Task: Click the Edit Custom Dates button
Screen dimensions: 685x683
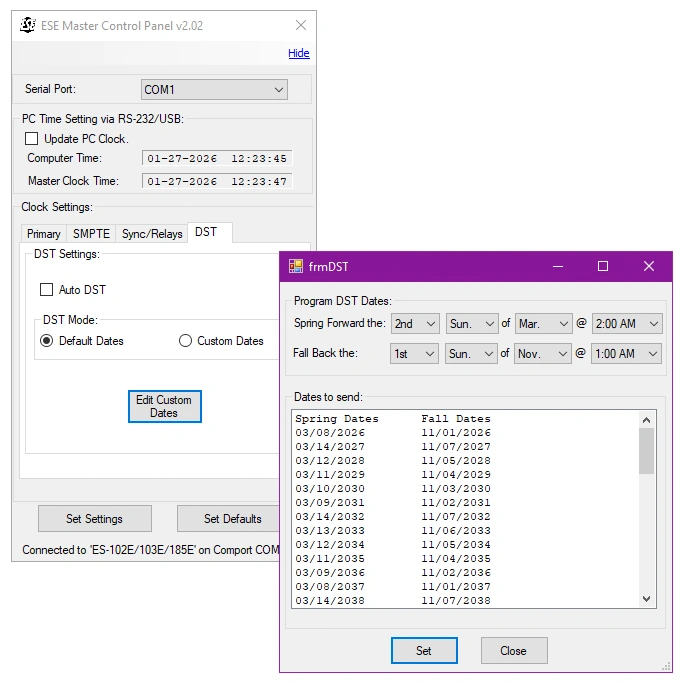Action: tap(165, 406)
